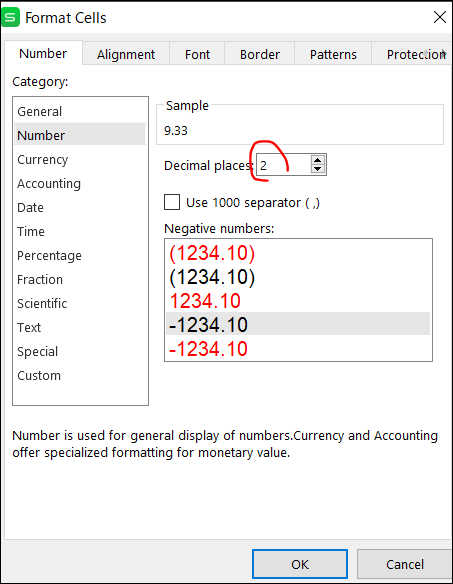The height and width of the screenshot is (584, 453).
Task: Choose the Text category
Action: [80, 327]
